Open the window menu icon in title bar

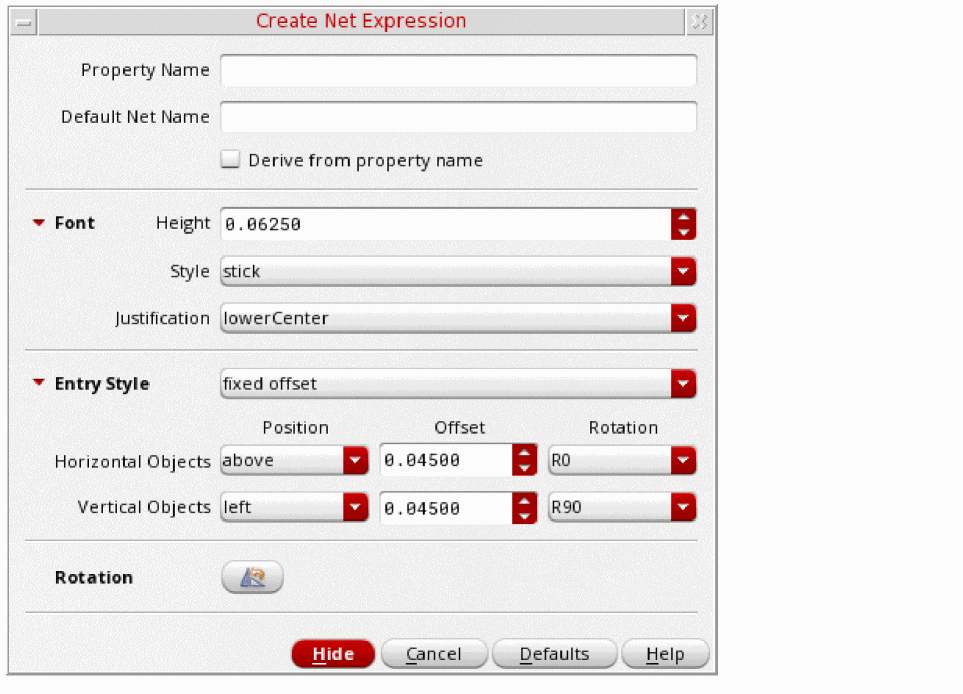24,22
